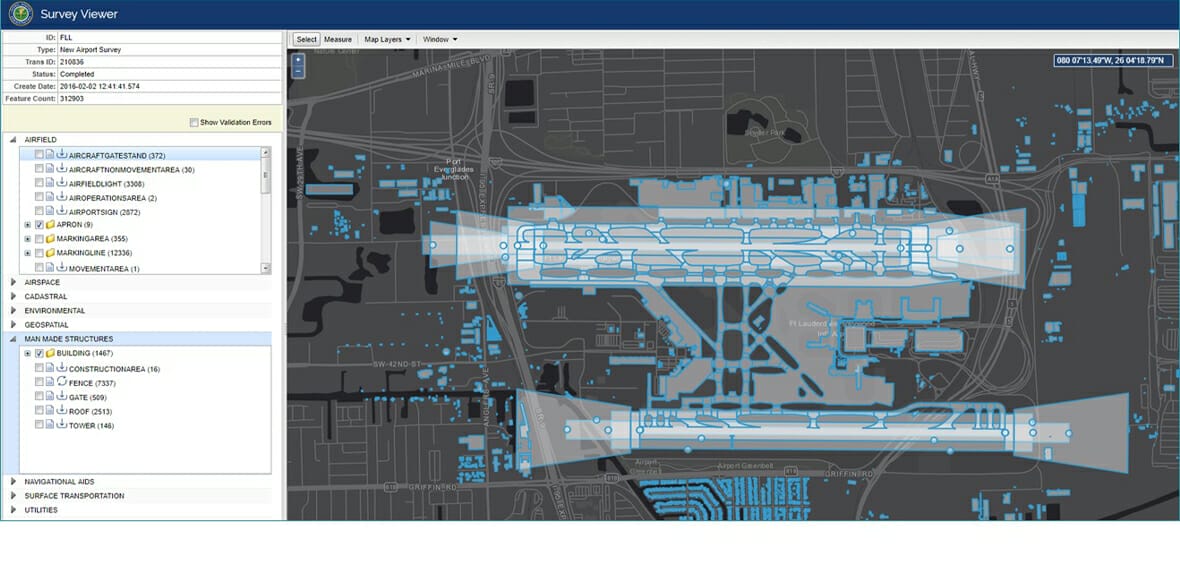Click the document icon next to AIRPORTSIGN
Image resolution: width=1180 pixels, height=570 pixels.
[x=51, y=212]
